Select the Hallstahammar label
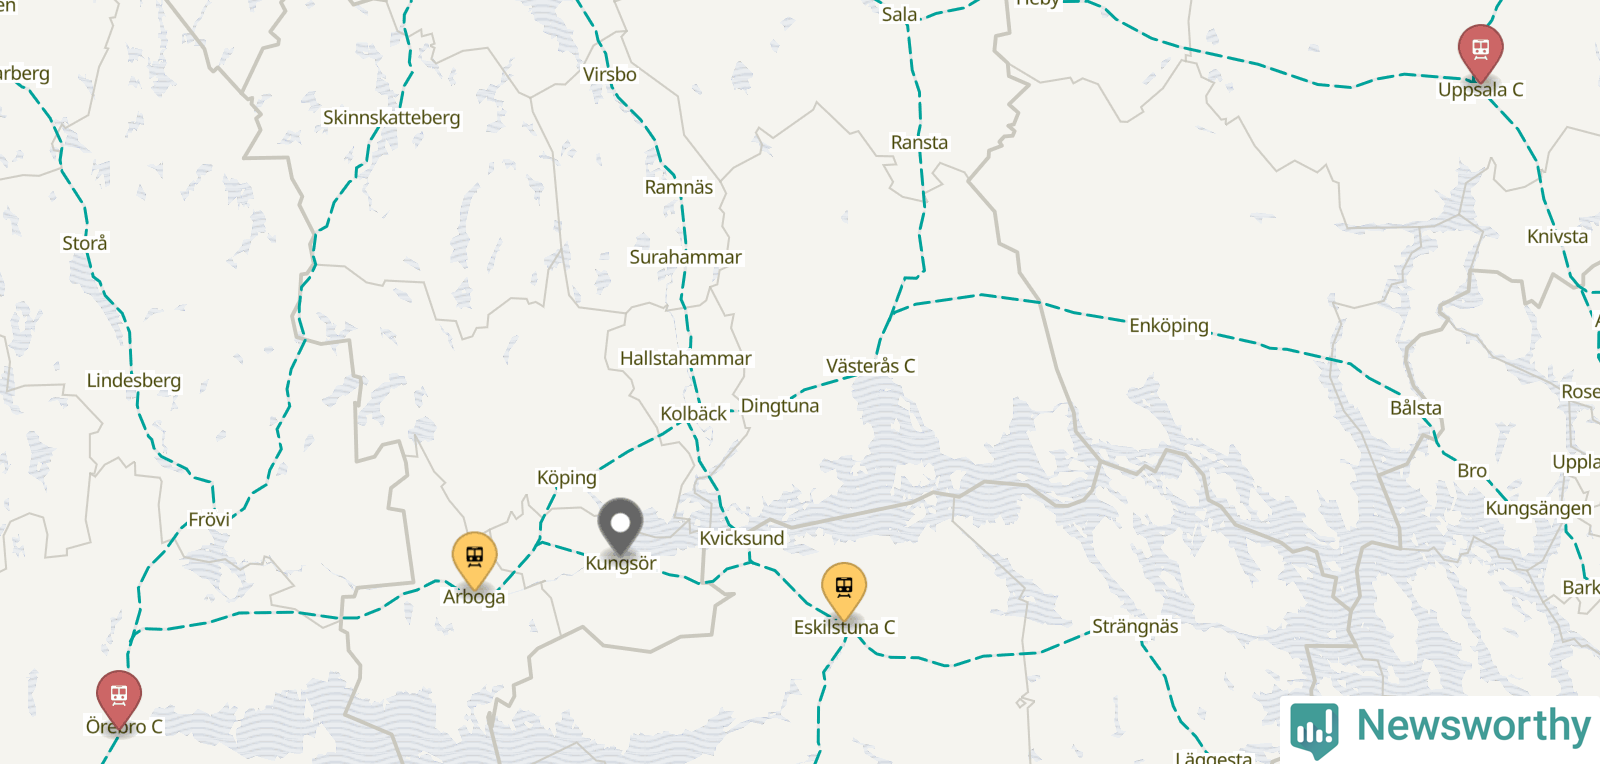Viewport: 1600px width, 764px height. coord(686,358)
